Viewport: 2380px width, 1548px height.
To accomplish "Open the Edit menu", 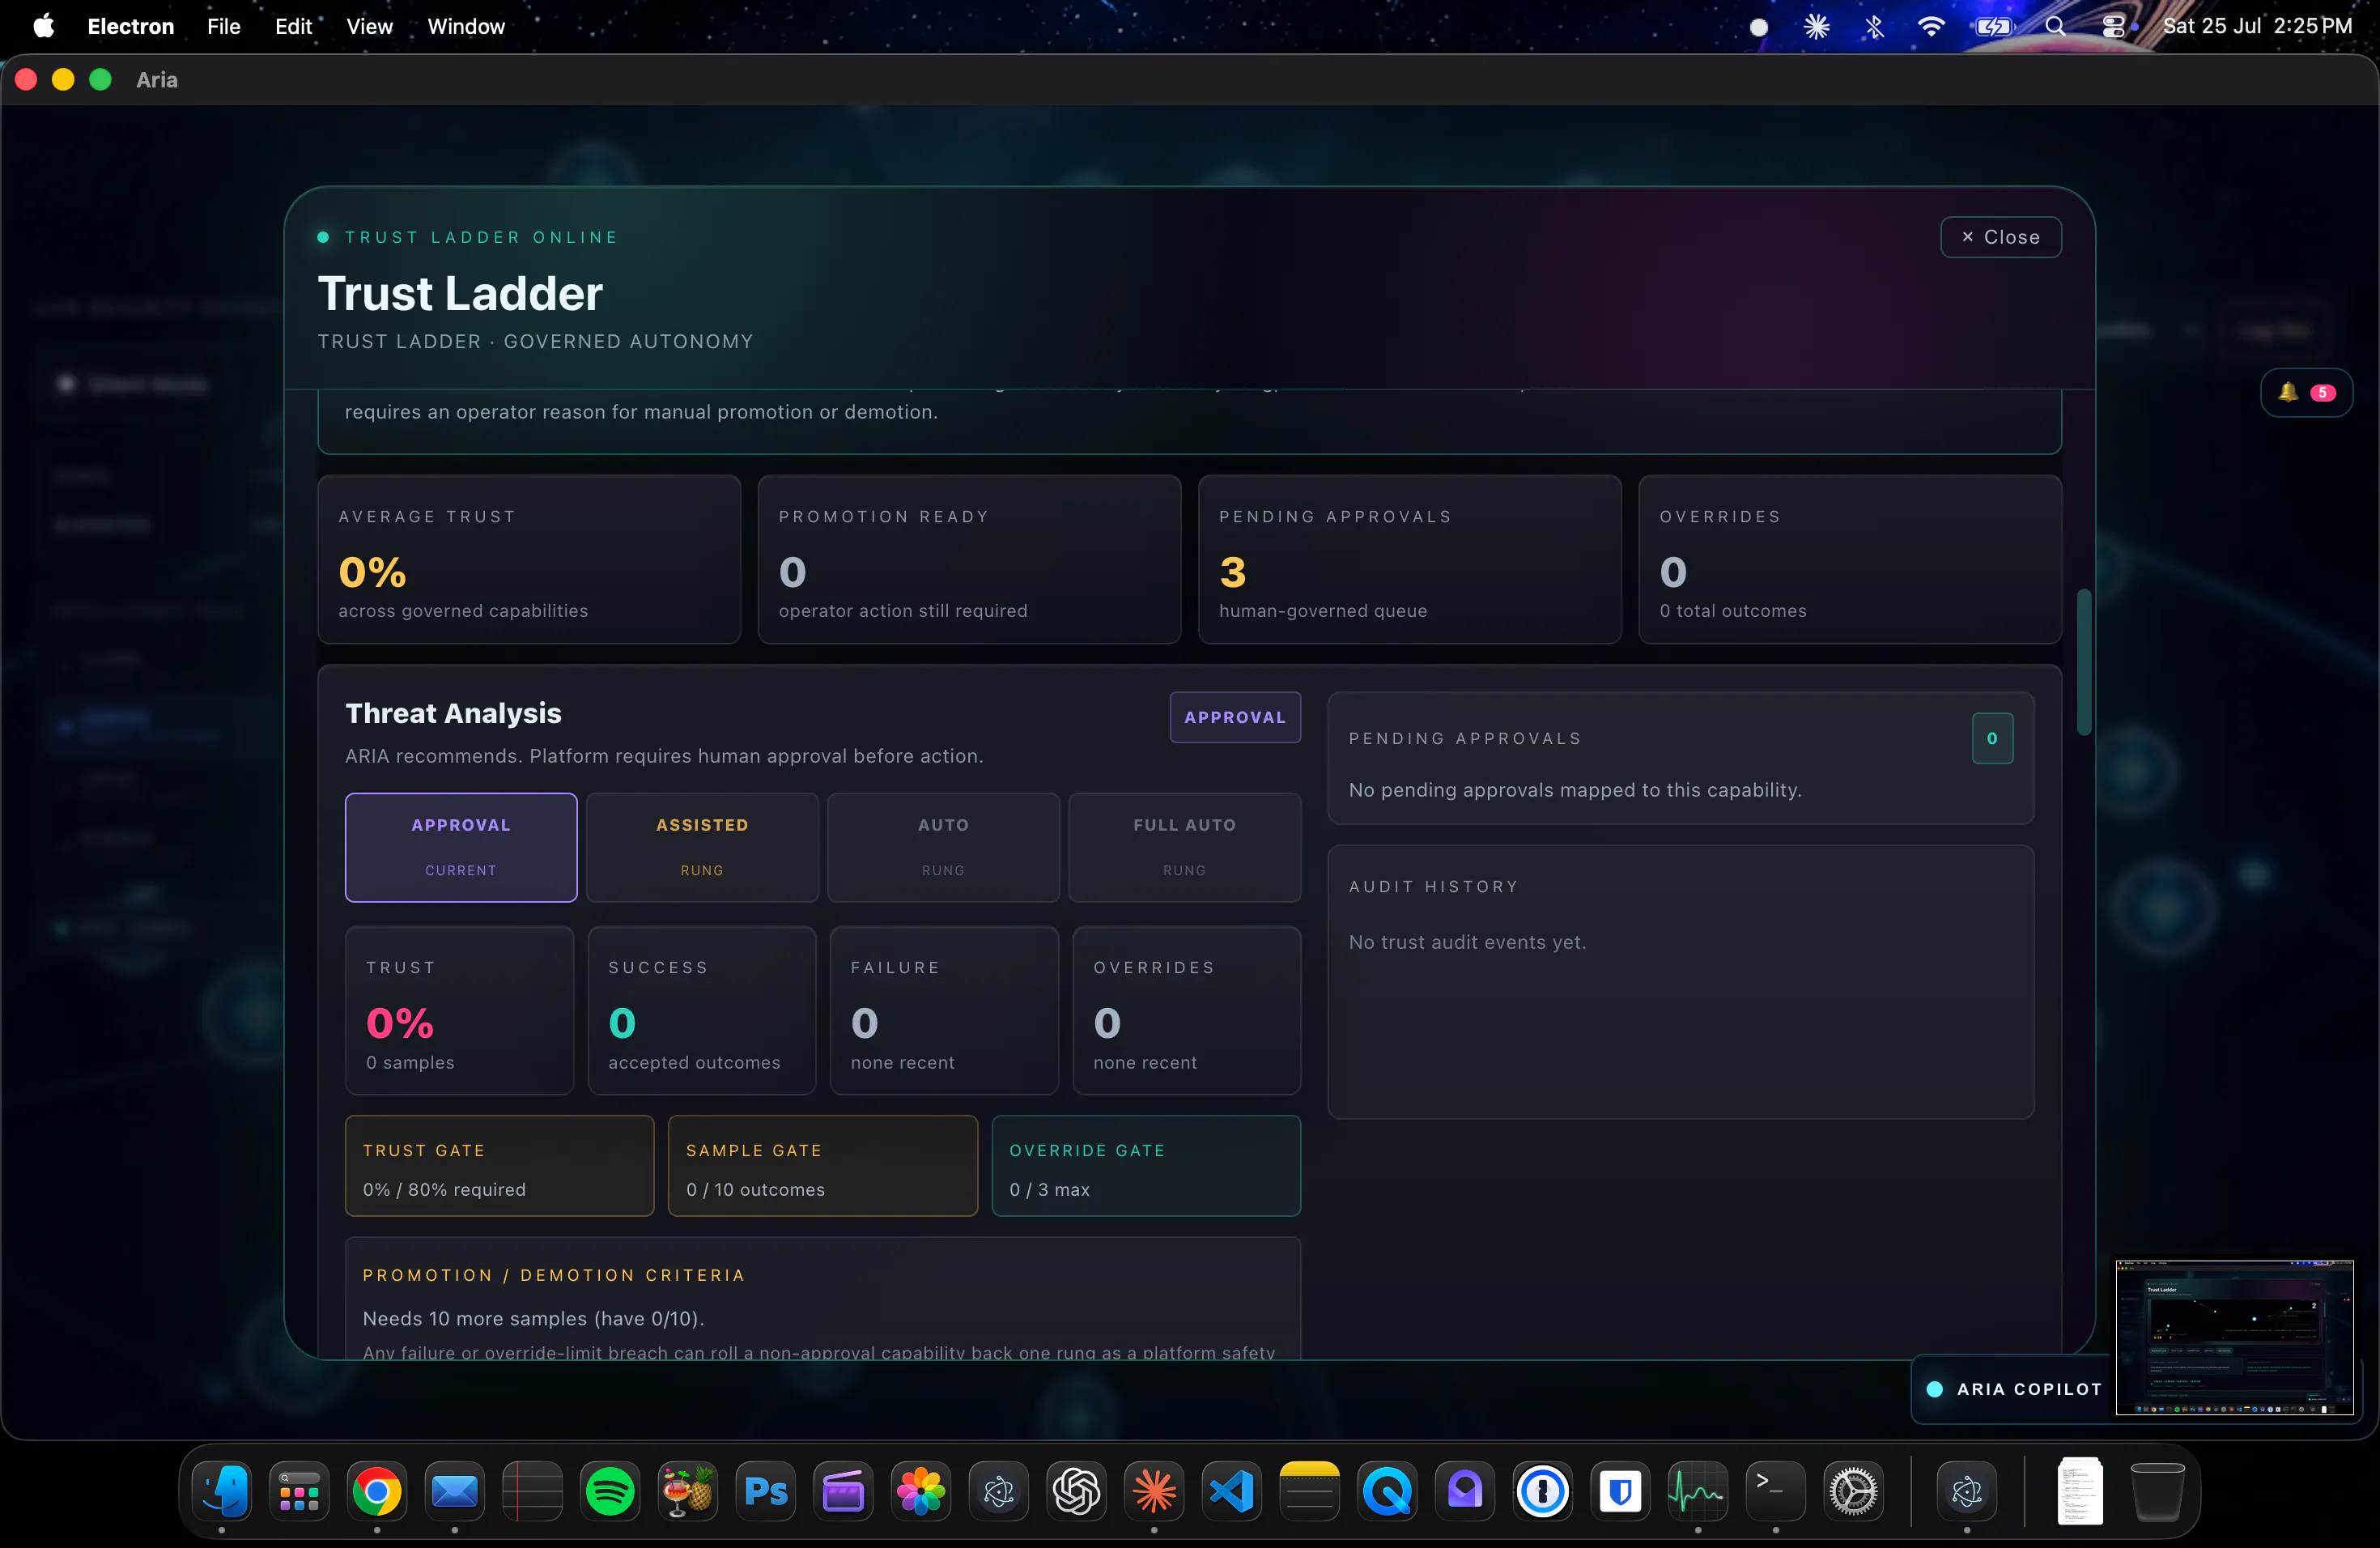I will click(293, 26).
